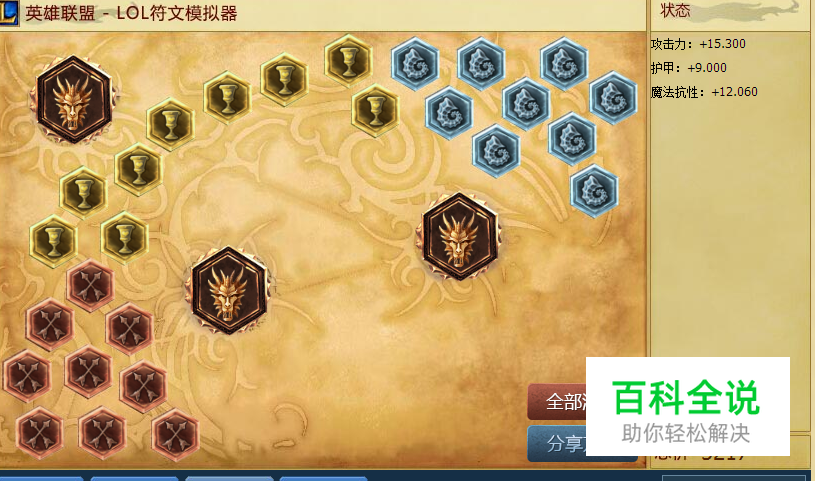Pick the dragon quintessence beside the red marks
Image resolution: width=815 pixels, height=481 pixels.
pyautogui.click(x=229, y=291)
